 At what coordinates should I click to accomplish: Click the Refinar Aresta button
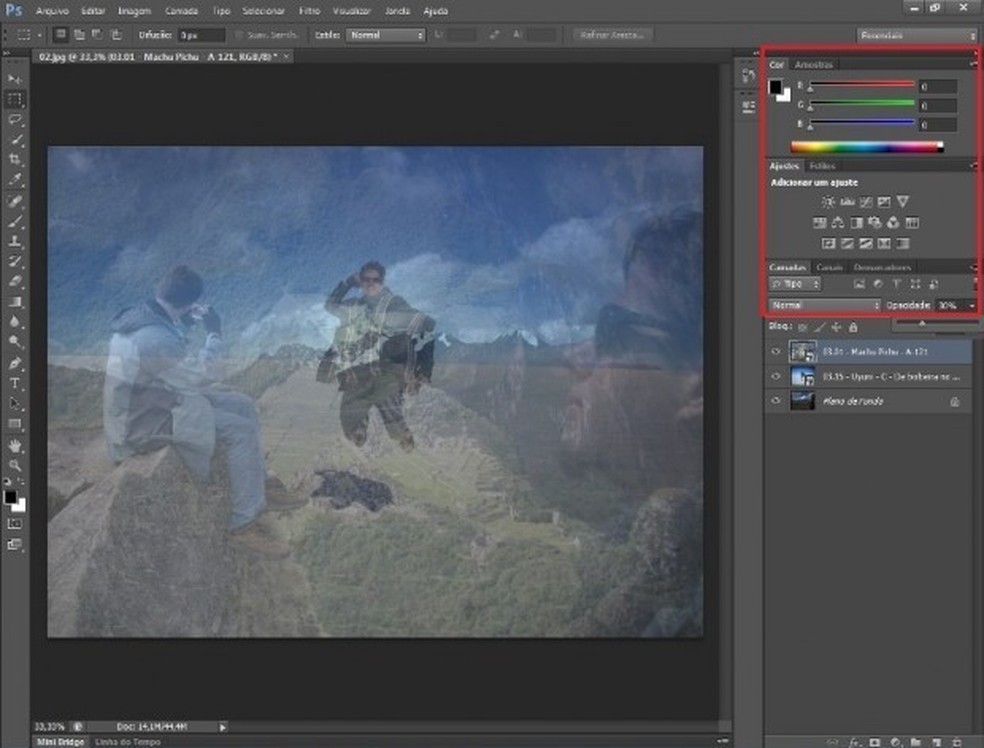click(612, 35)
